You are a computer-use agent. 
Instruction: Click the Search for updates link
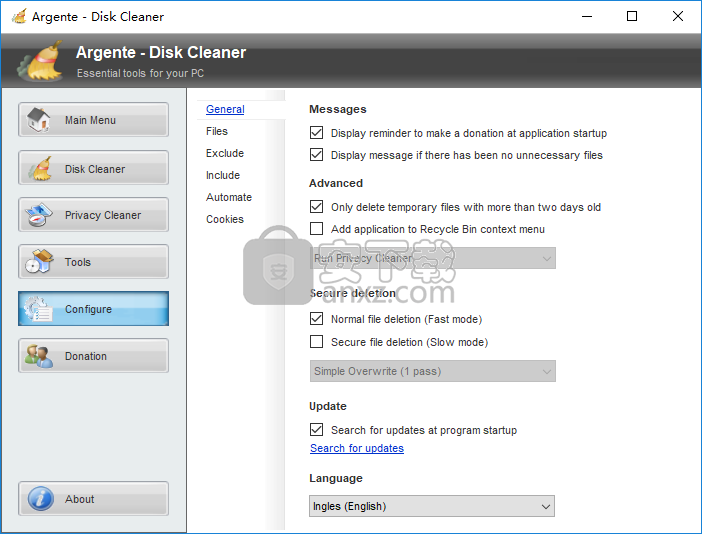[357, 448]
